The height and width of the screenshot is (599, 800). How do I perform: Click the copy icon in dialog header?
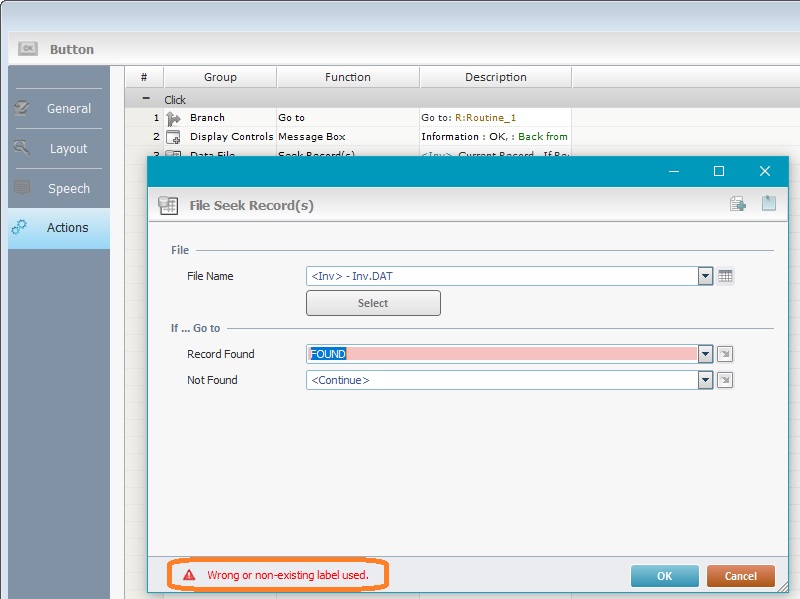pyautogui.click(x=738, y=204)
